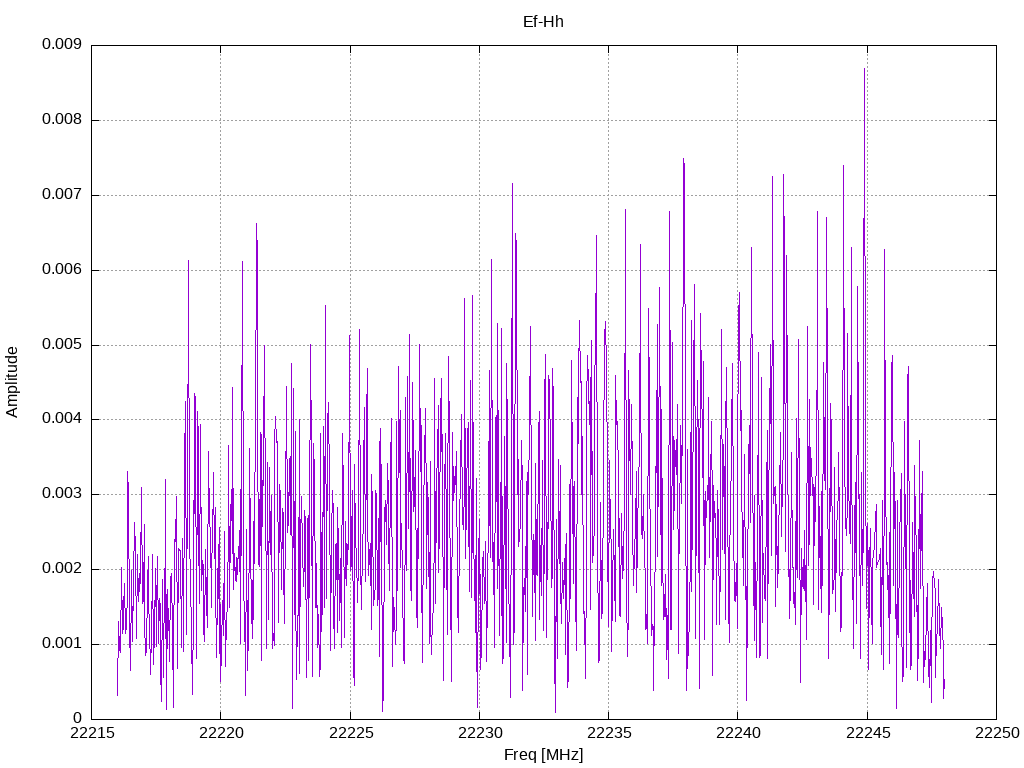1024x768 pixels.
Task: Click the 'Amplitude' y-axis label
Action: [x=12, y=383]
